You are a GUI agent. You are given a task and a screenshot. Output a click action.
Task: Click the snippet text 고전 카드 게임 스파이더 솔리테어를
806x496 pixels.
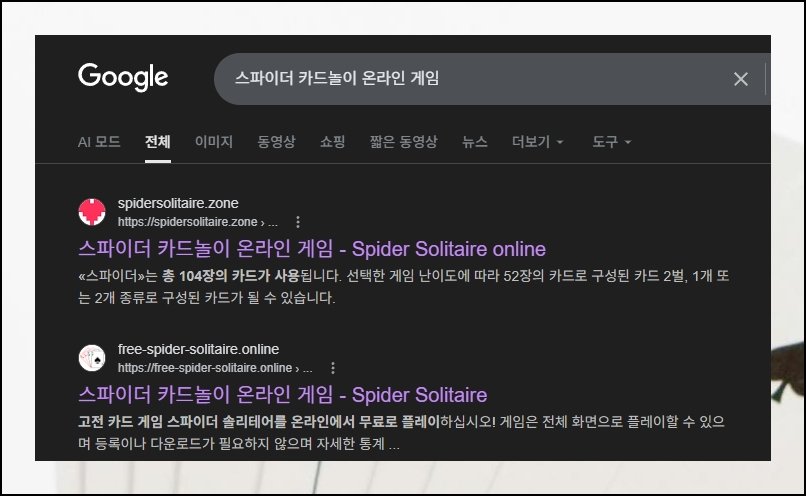pos(182,422)
